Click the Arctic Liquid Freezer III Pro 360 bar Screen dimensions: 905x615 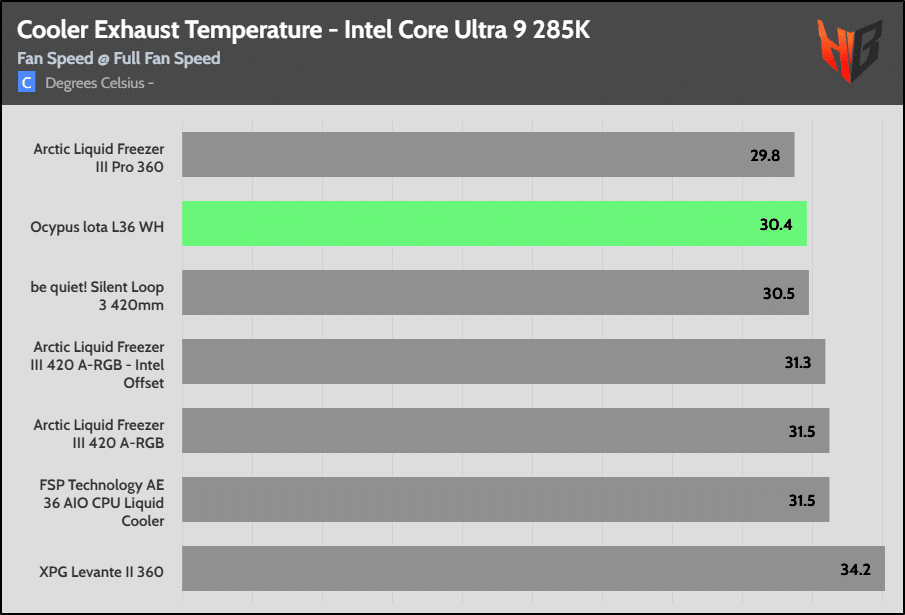point(488,155)
